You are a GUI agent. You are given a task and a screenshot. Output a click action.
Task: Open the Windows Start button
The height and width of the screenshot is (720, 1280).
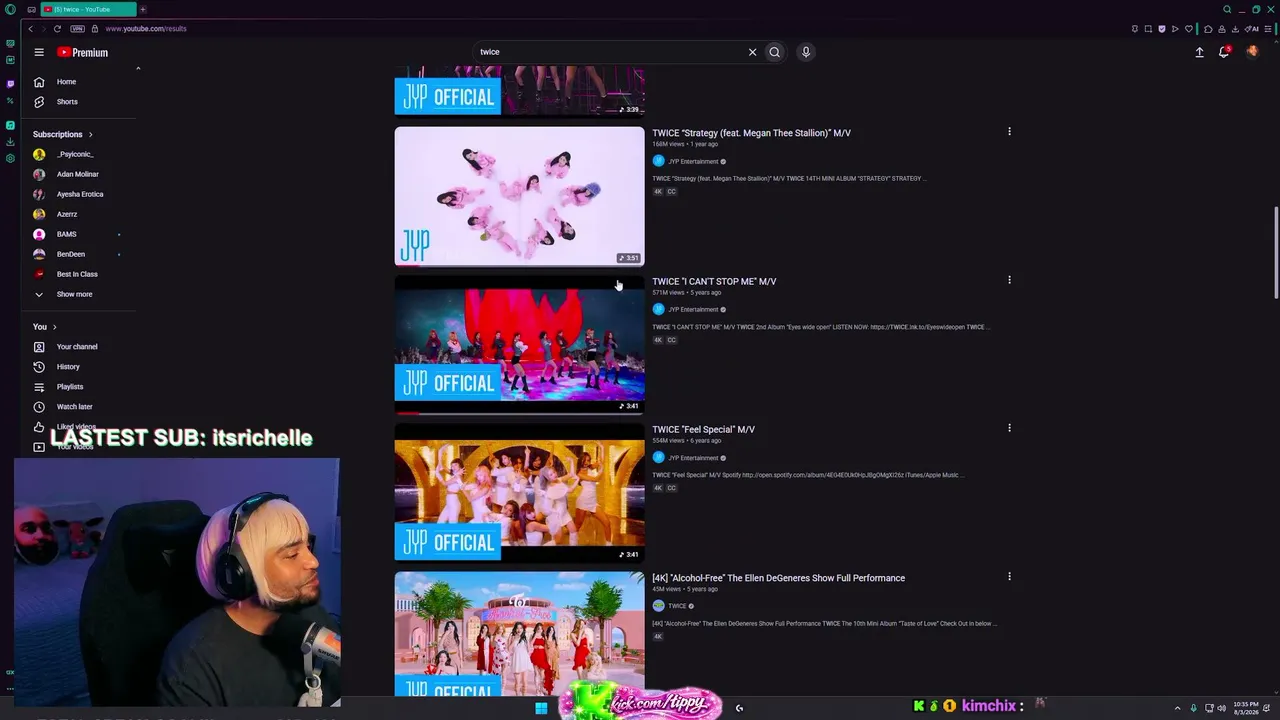pyautogui.click(x=541, y=708)
